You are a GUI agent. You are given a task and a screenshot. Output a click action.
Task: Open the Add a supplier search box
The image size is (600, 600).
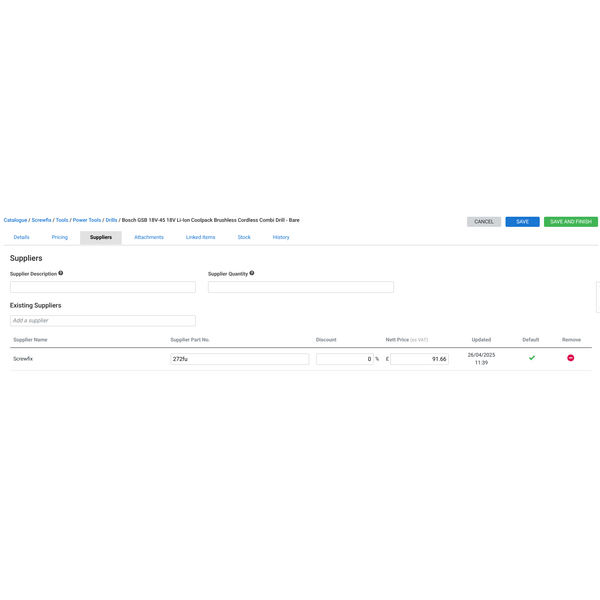click(103, 321)
